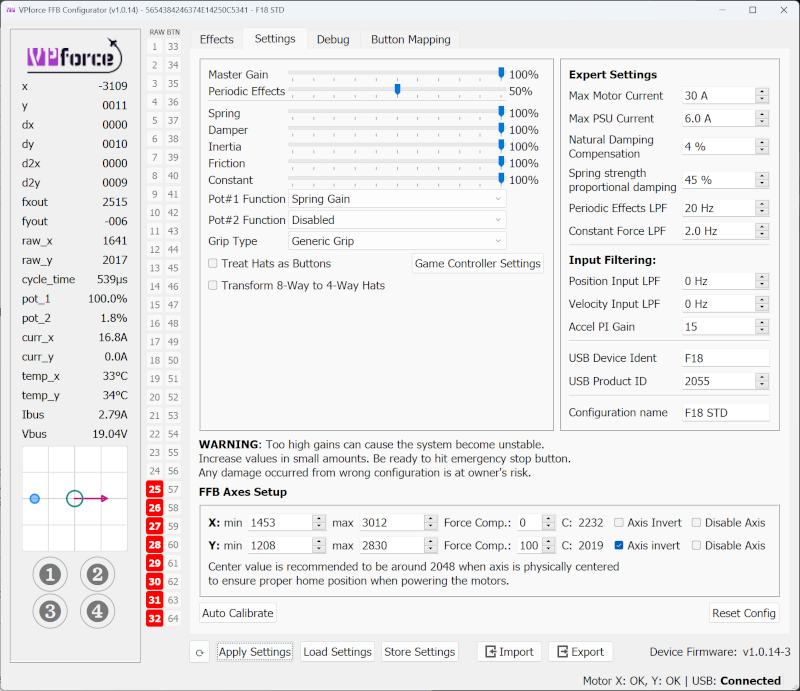Click the Master Gain slider handle
The height and width of the screenshot is (691, 800).
501,73
